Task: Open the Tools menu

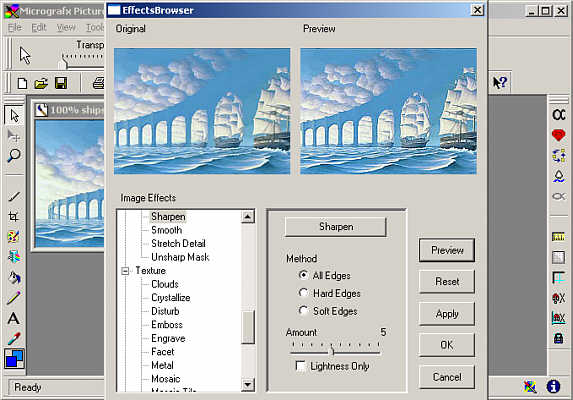Action: pos(95,27)
